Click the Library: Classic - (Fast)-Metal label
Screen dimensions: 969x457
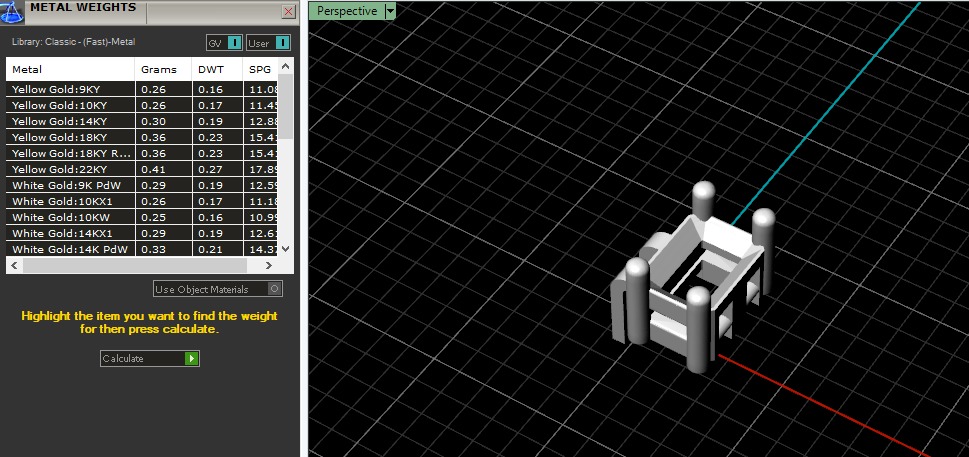pos(74,42)
